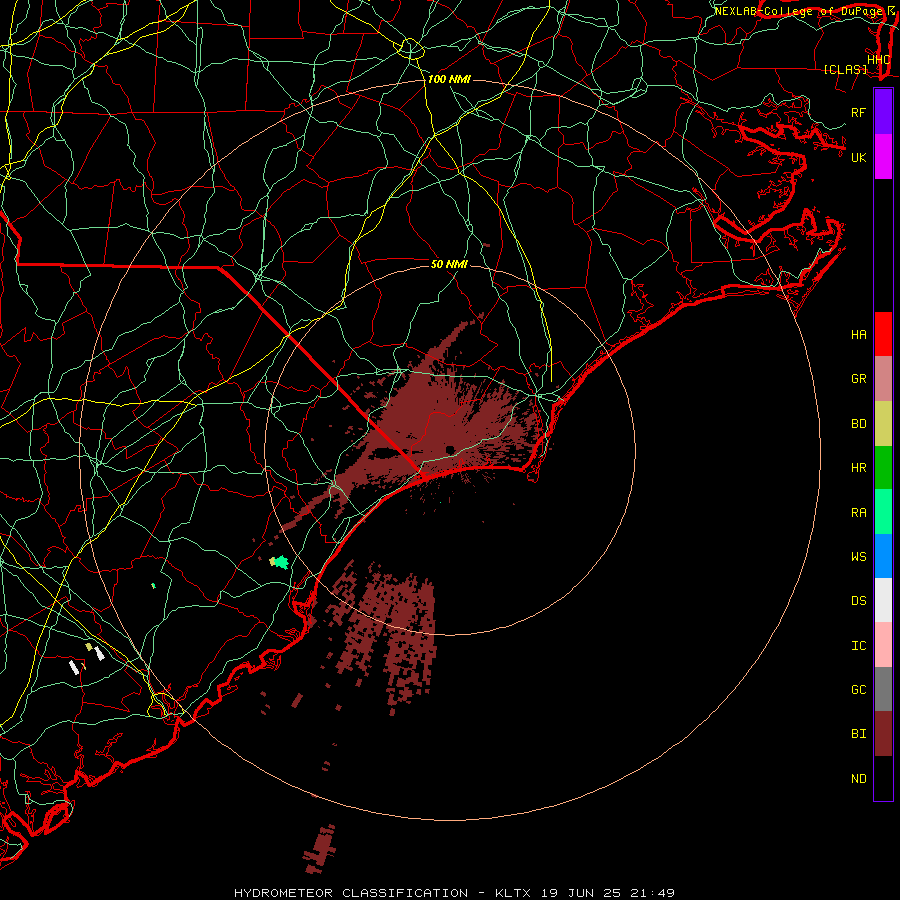
Task: Click the RF legend label
Action: pos(859,112)
